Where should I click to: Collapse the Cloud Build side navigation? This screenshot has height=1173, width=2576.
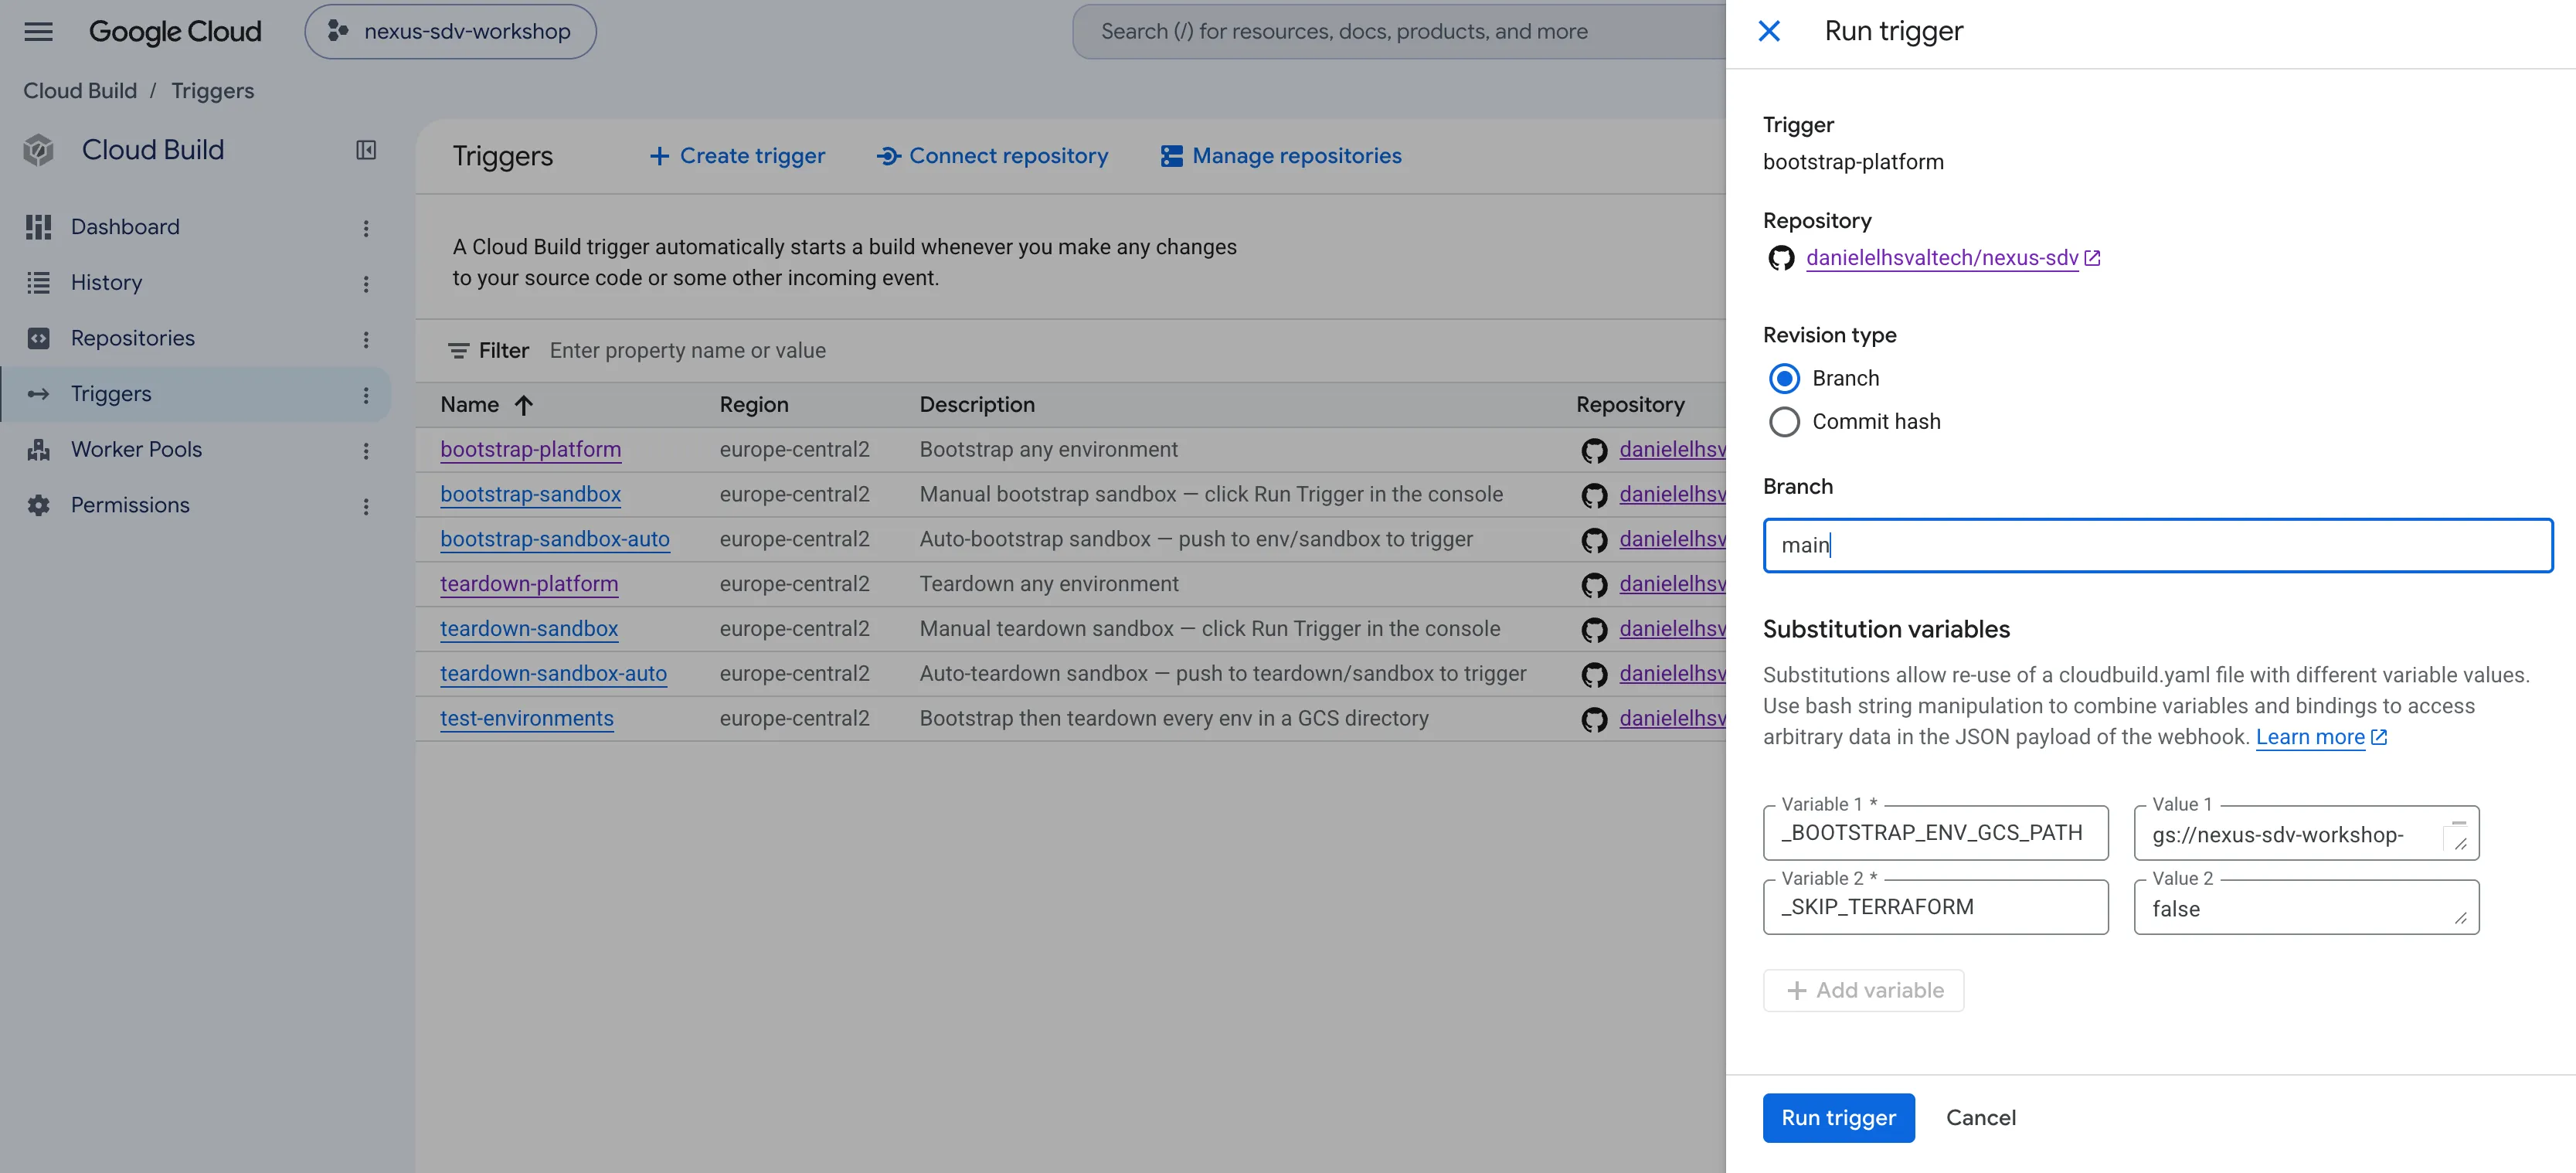click(366, 150)
